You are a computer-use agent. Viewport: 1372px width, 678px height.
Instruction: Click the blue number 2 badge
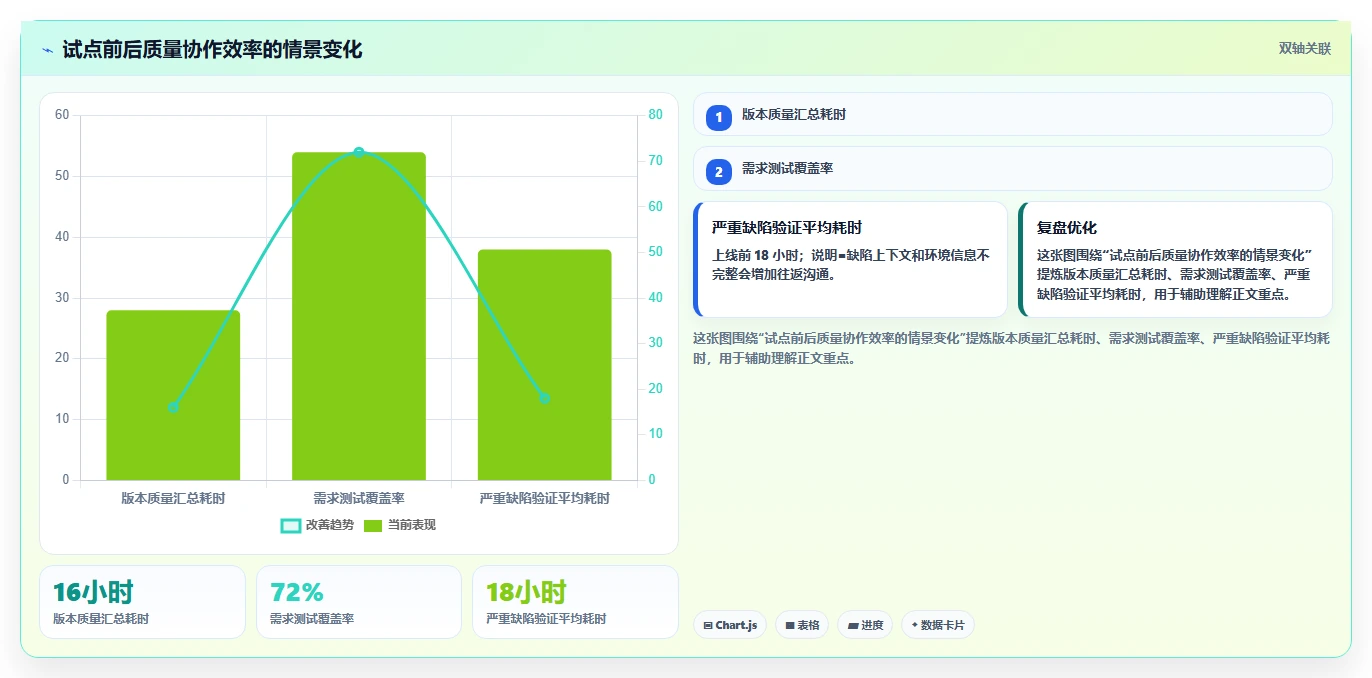point(718,172)
